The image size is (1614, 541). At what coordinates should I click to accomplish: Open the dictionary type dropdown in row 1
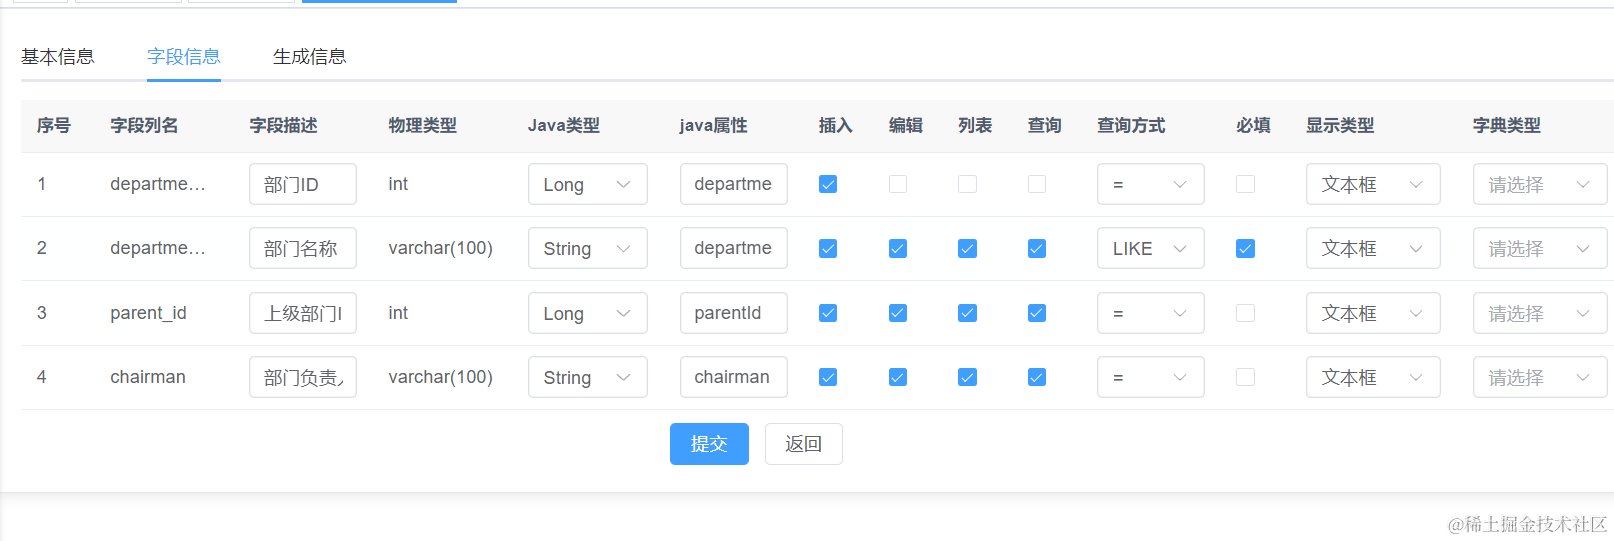point(1539,184)
